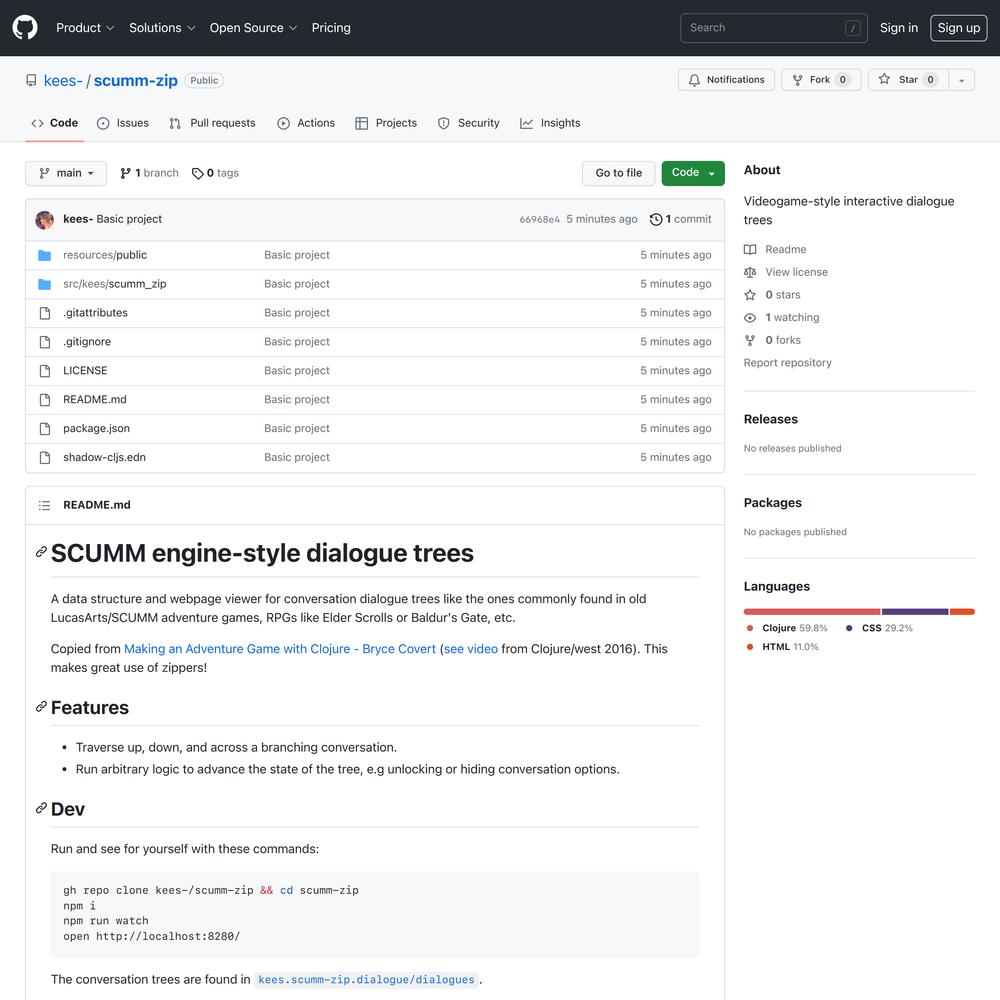This screenshot has height=1000, width=1000.
Task: Click the anchor icon beside SCUMM engine-style heading
Action: pos(41,552)
